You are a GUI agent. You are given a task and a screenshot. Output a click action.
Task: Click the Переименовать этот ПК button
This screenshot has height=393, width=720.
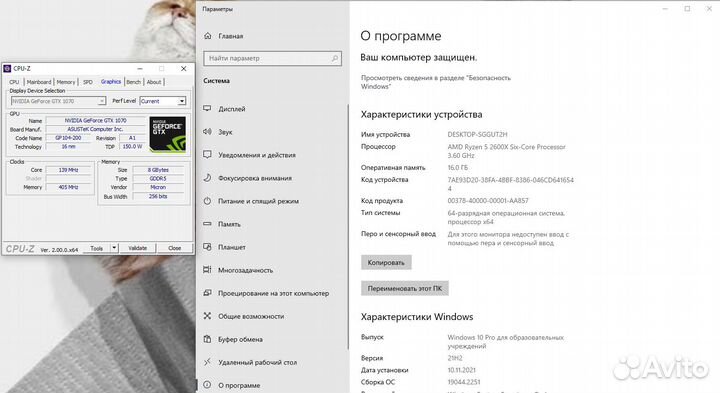click(405, 288)
